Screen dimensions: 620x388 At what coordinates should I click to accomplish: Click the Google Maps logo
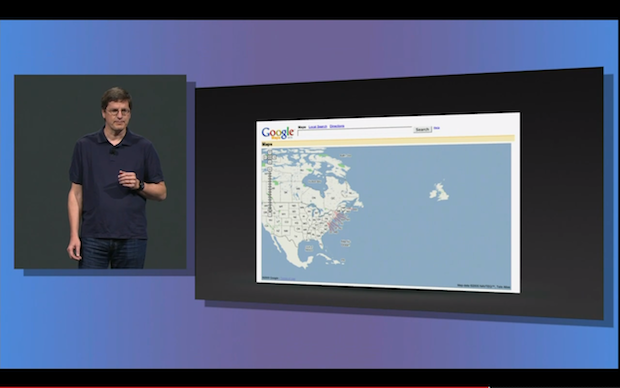278,133
